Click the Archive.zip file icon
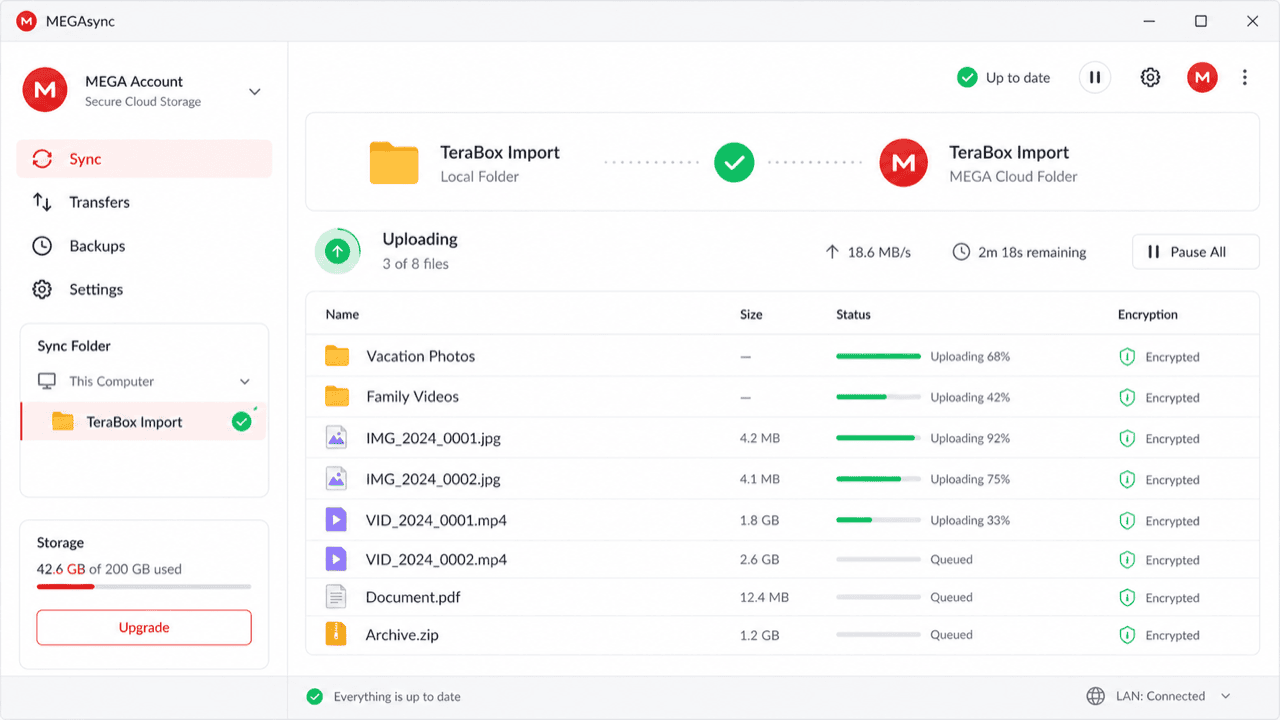The image size is (1280, 720). pyautogui.click(x=336, y=634)
